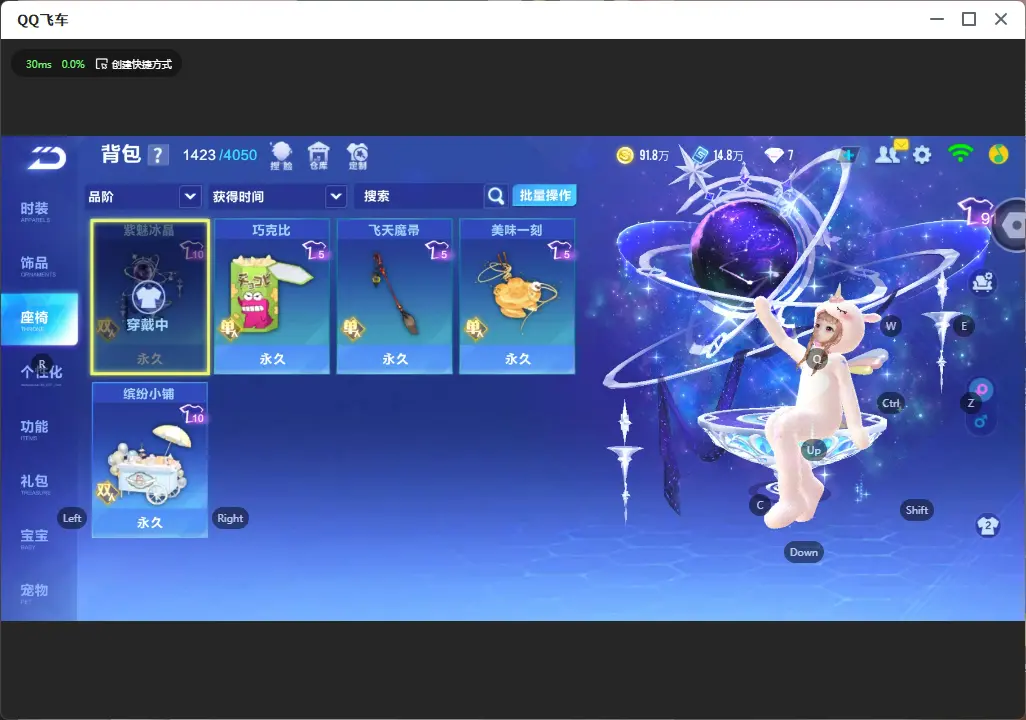Click the Left key overlay button
1026x720 pixels.
coord(72,518)
